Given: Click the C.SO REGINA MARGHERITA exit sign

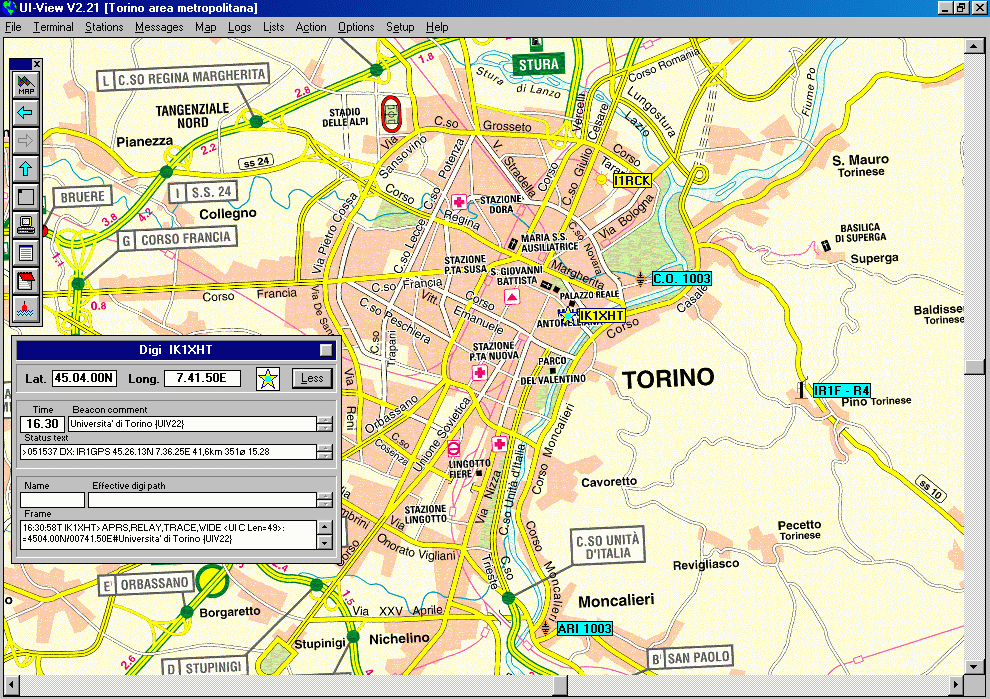Looking at the screenshot, I should 184,78.
